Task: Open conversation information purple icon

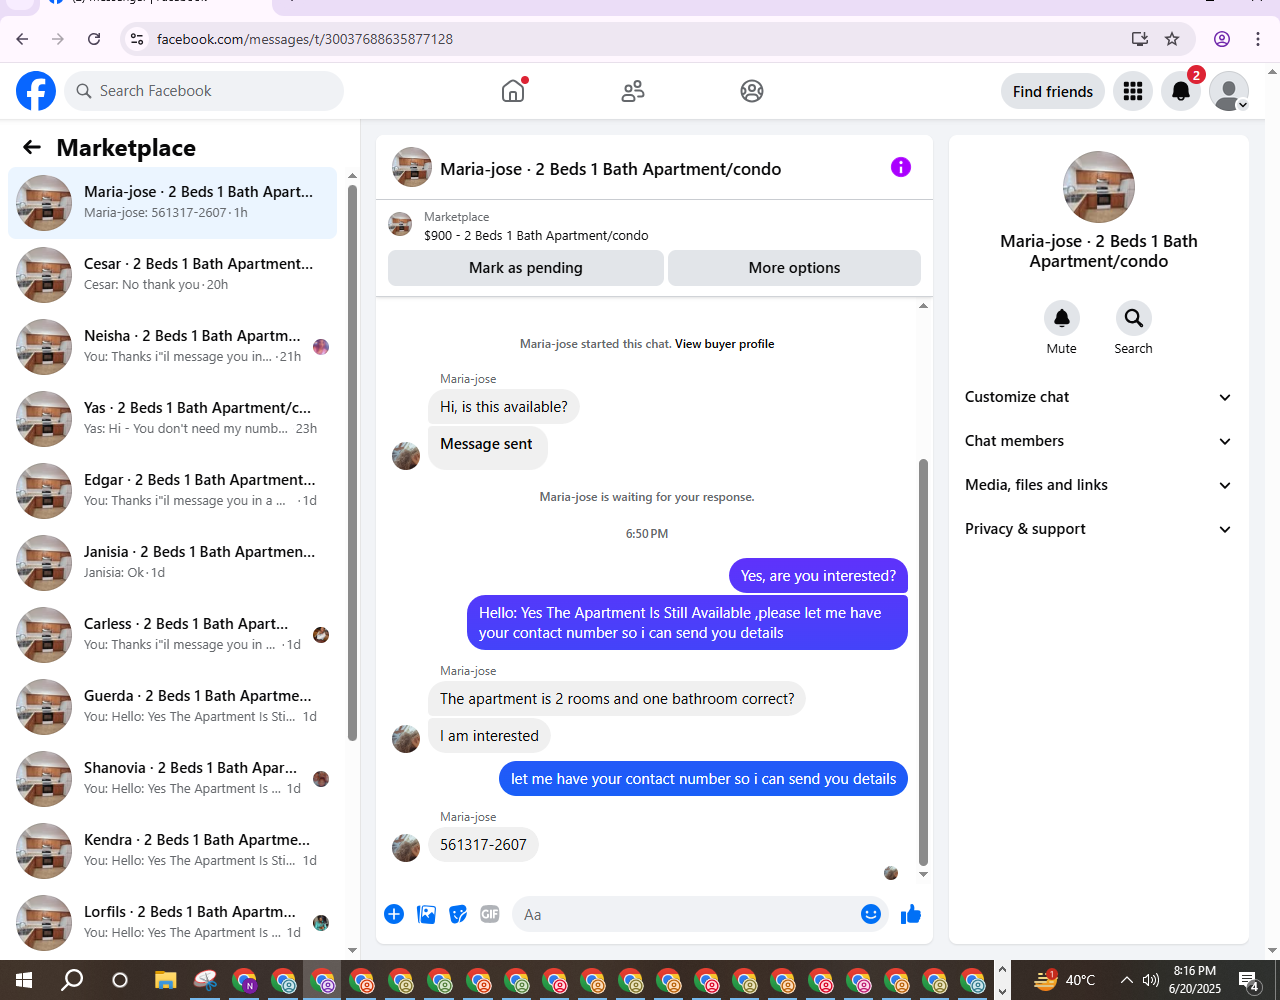Action: point(901,167)
